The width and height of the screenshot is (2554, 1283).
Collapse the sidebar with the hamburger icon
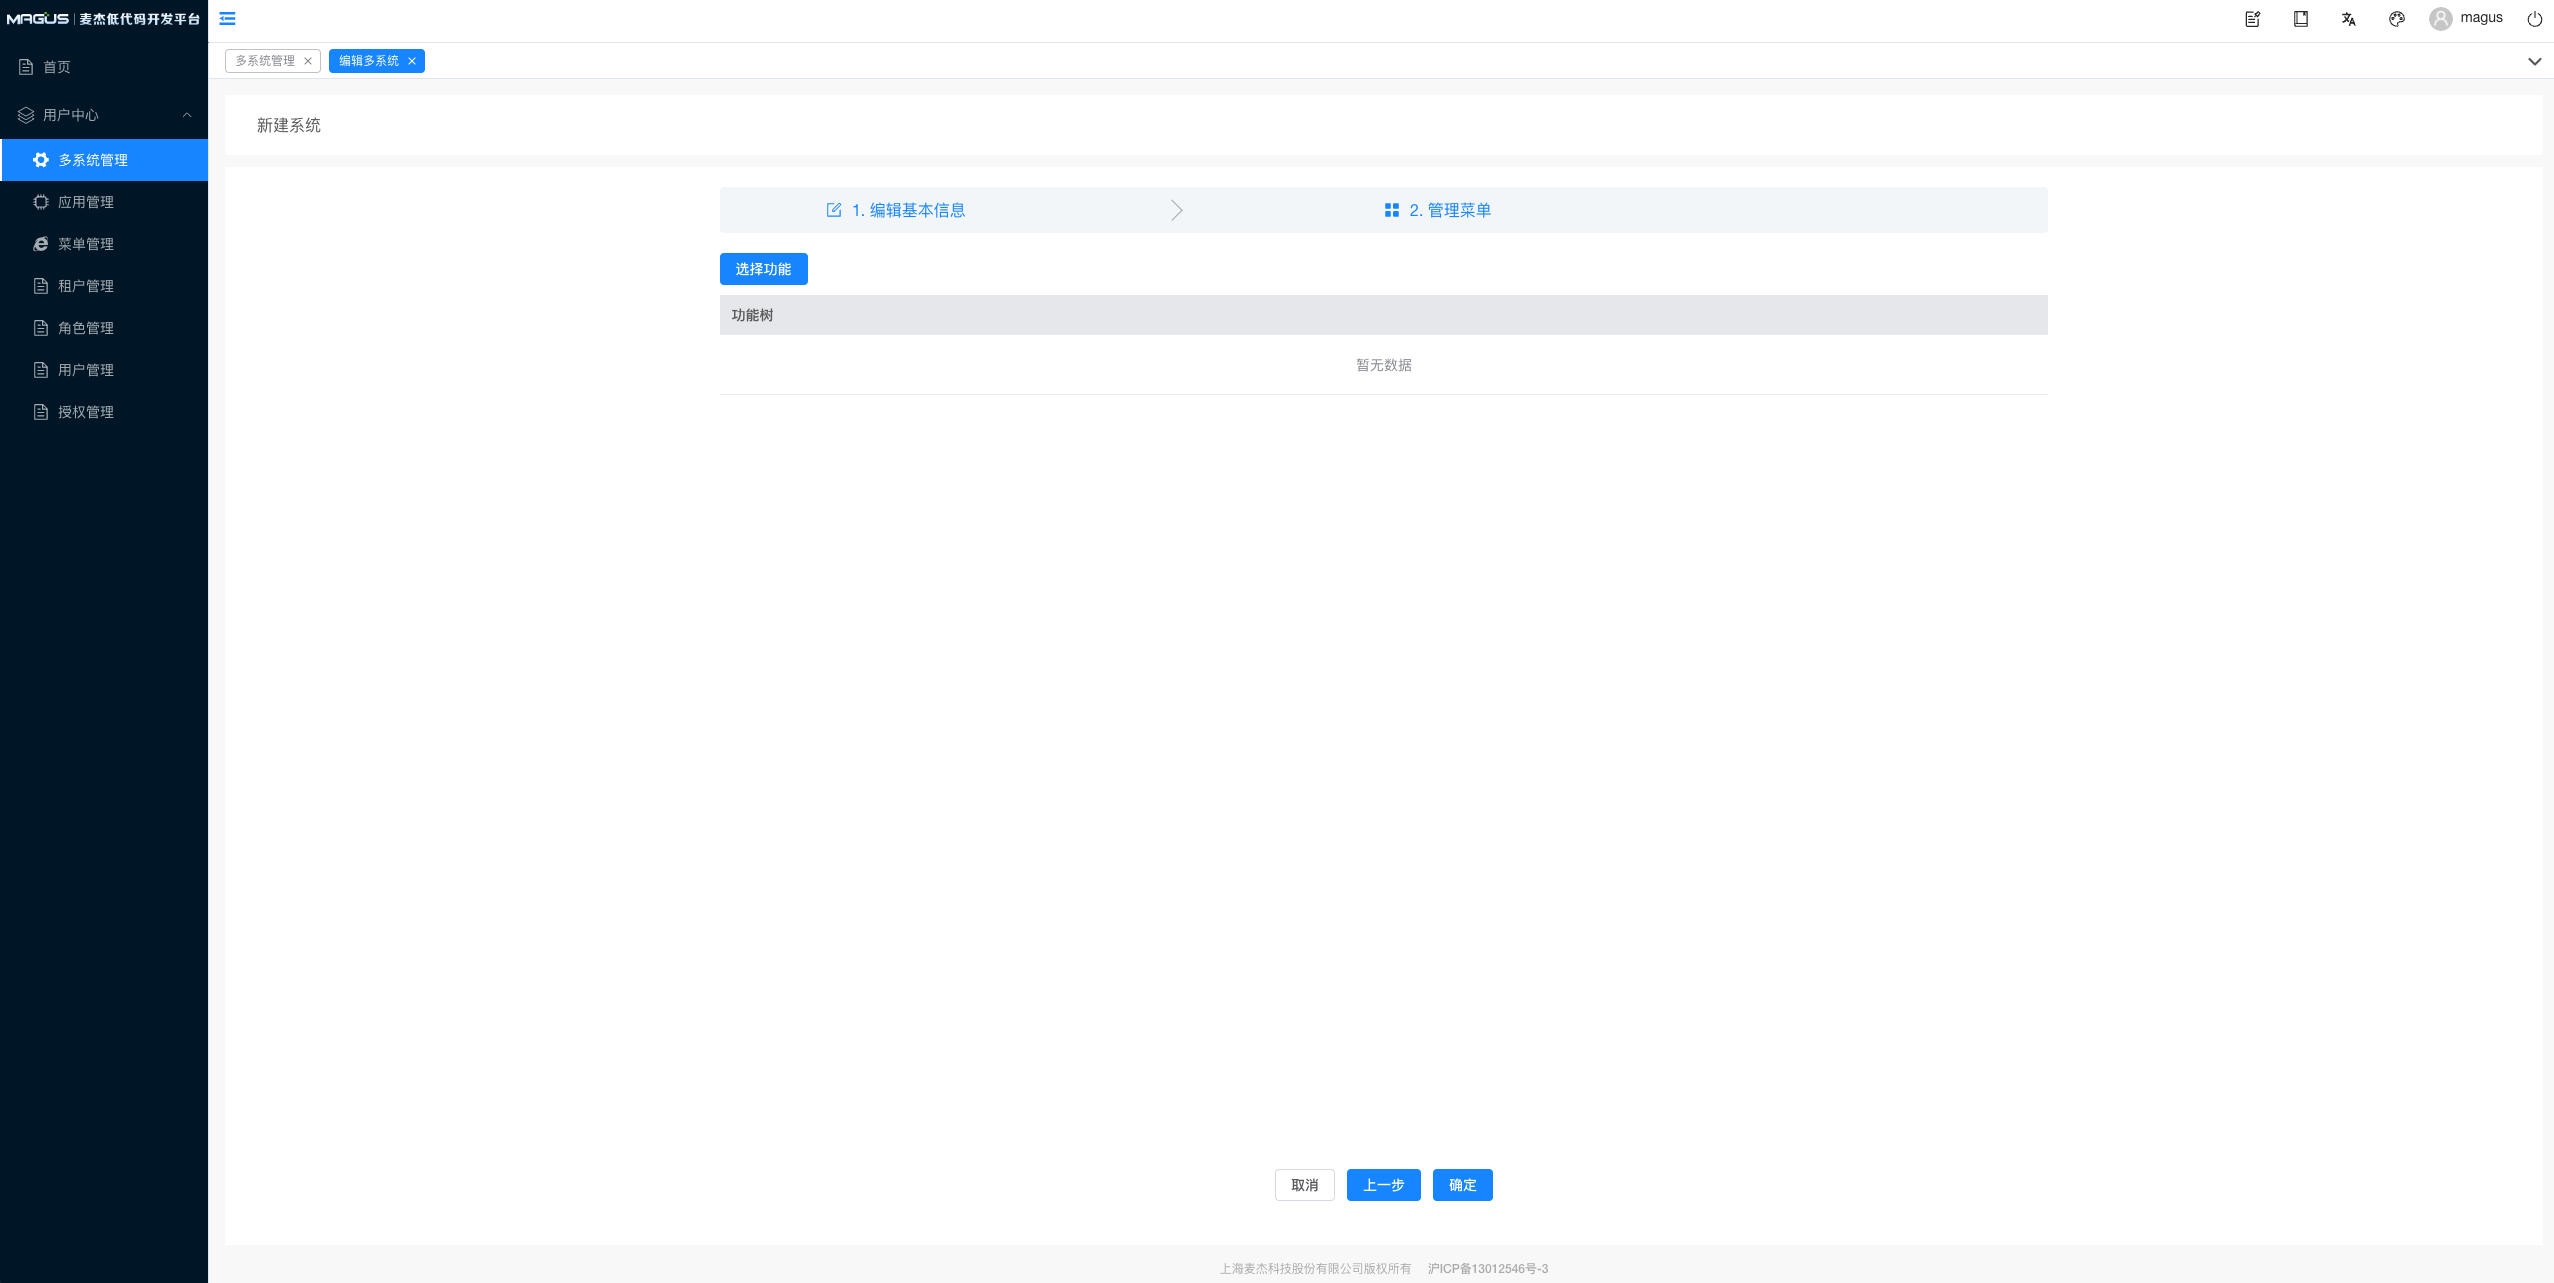pyautogui.click(x=227, y=18)
